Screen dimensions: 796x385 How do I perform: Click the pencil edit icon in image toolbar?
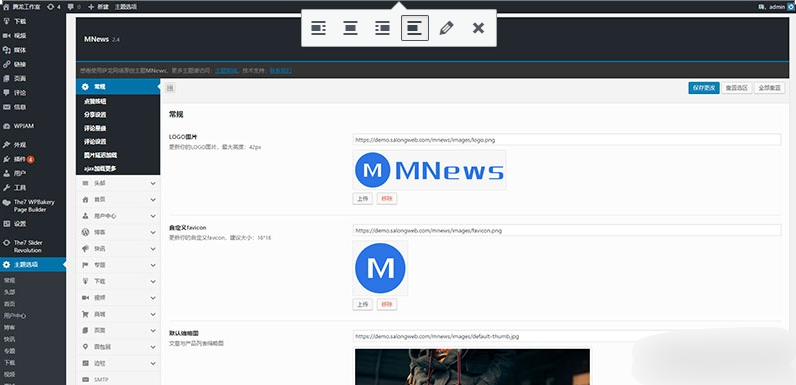tap(446, 28)
